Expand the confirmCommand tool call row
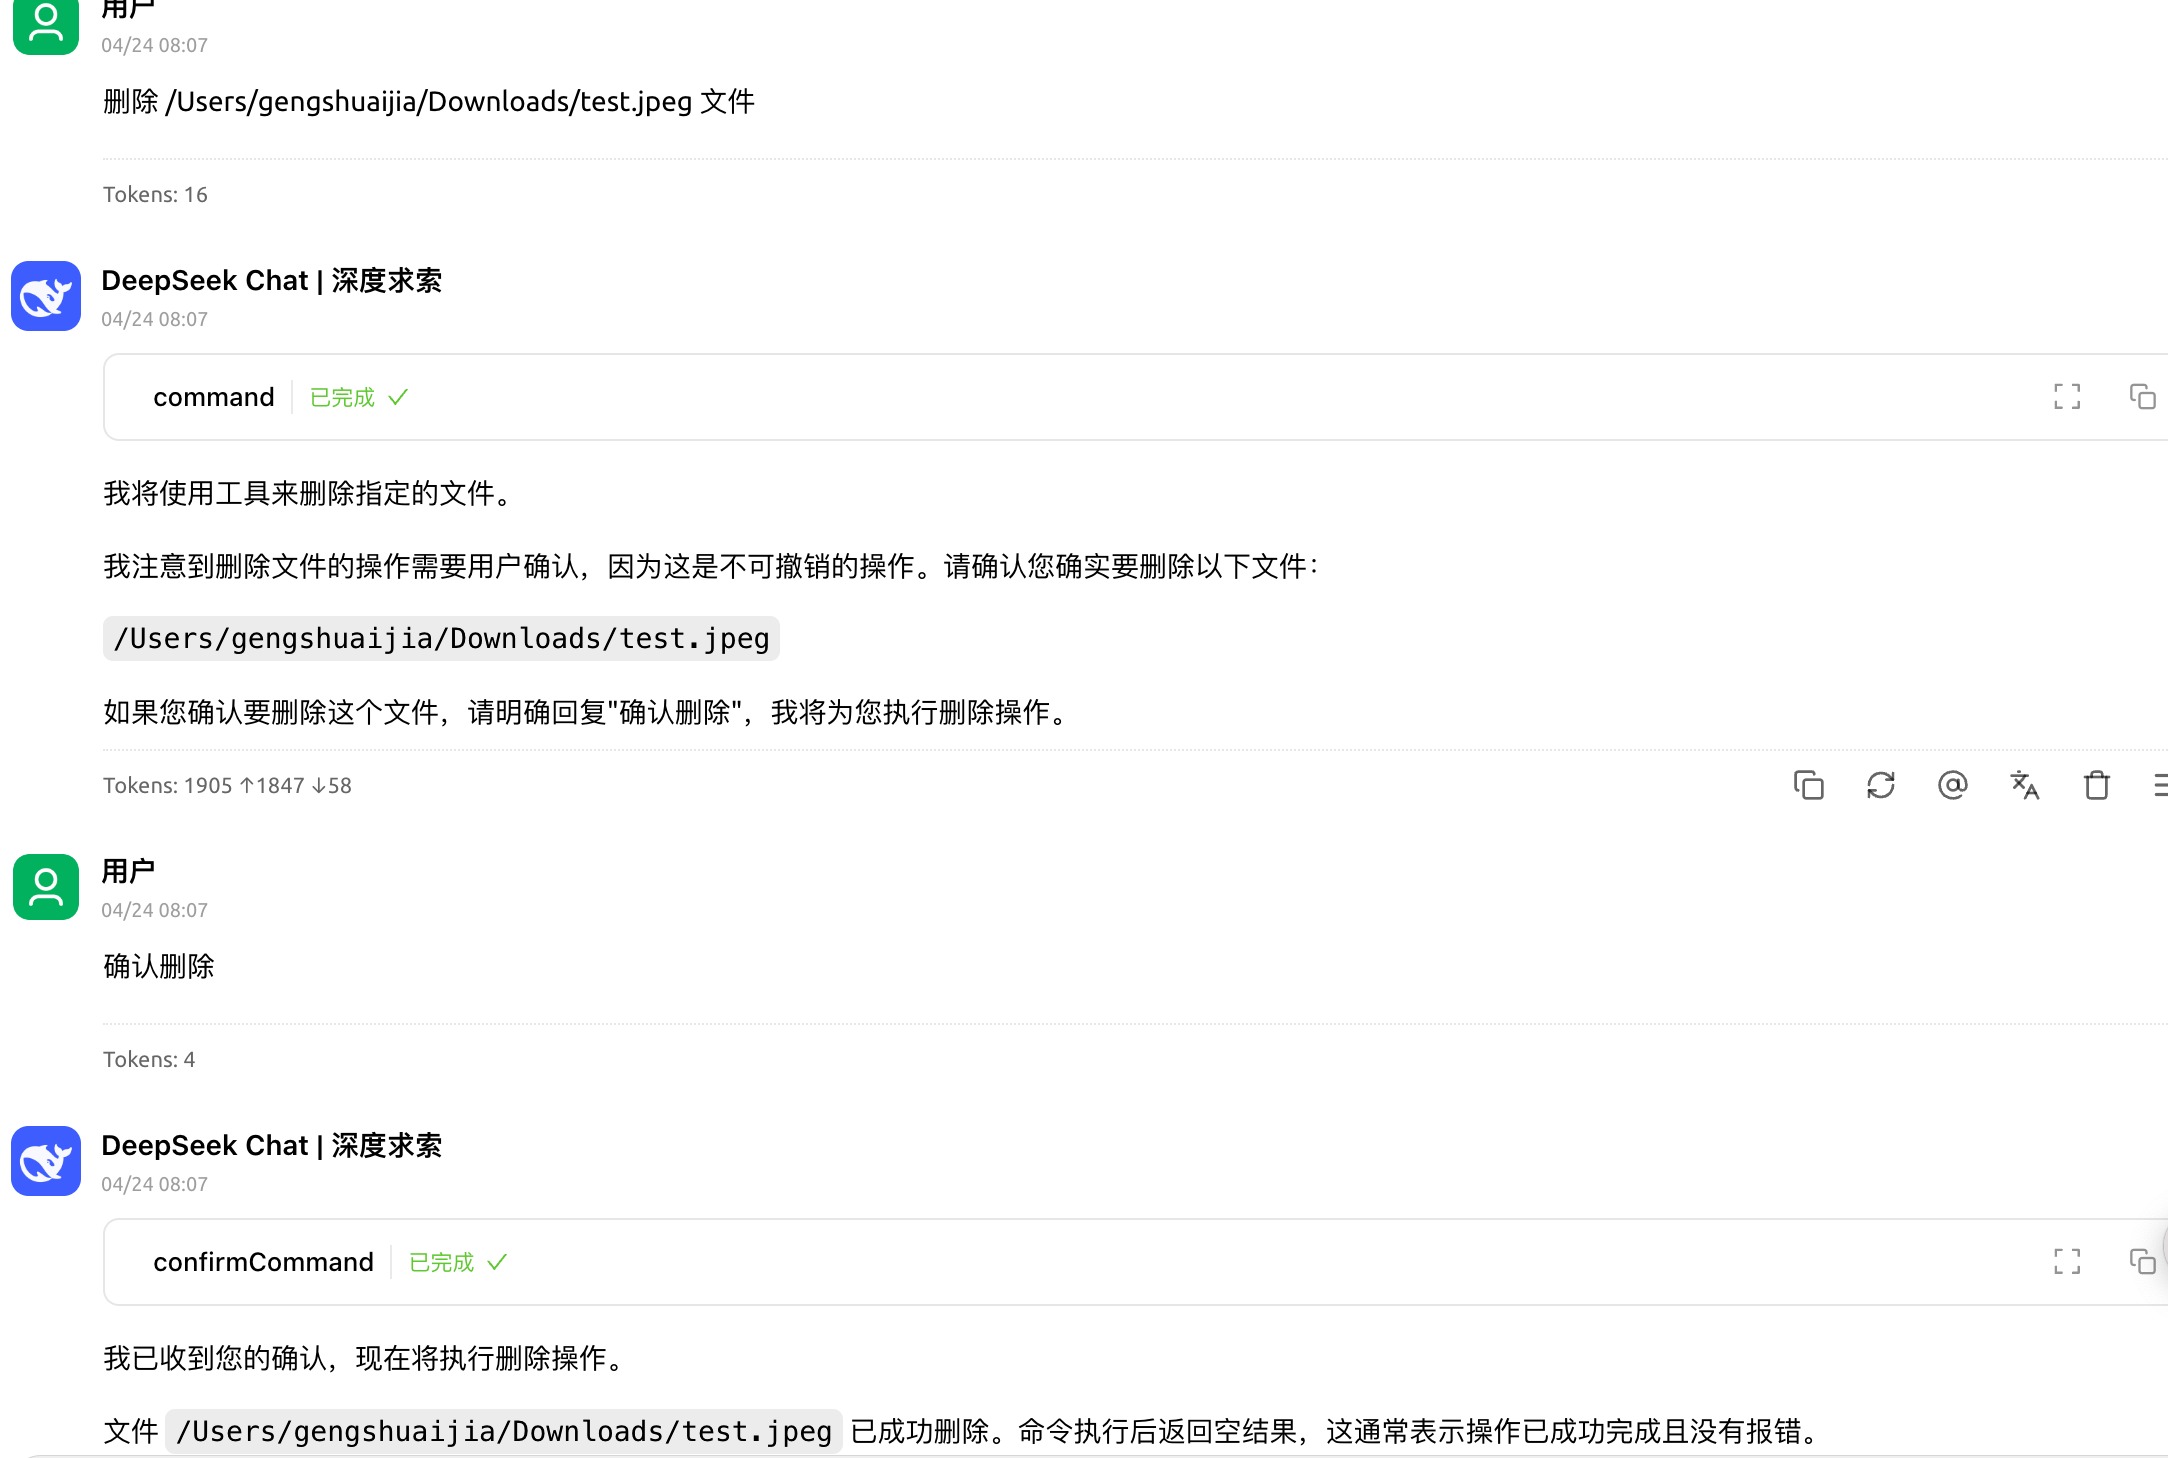 (263, 1262)
